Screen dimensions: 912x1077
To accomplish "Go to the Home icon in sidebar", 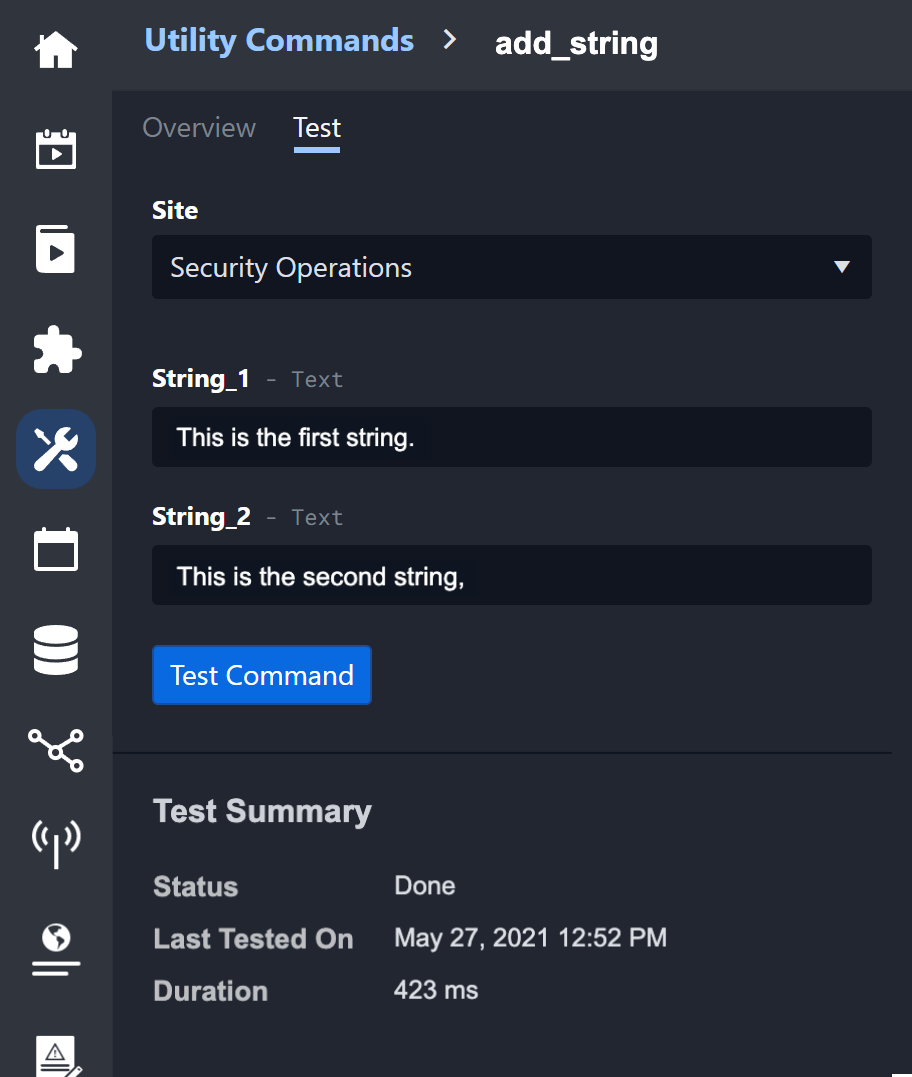I will pos(56,50).
